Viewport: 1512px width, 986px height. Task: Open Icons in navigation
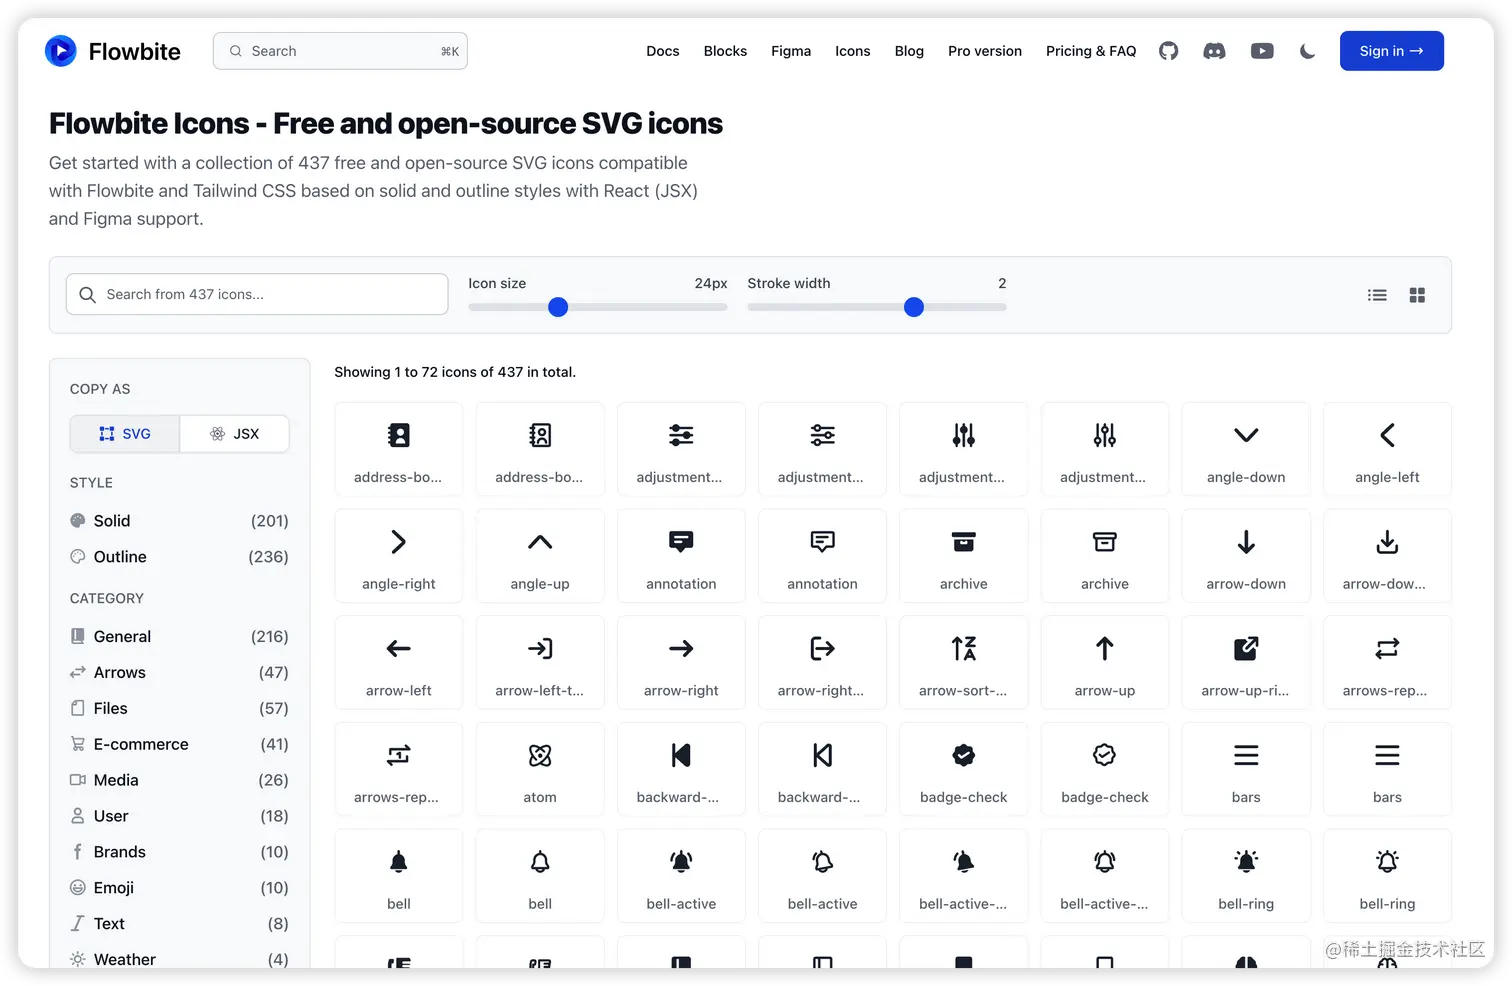(853, 51)
